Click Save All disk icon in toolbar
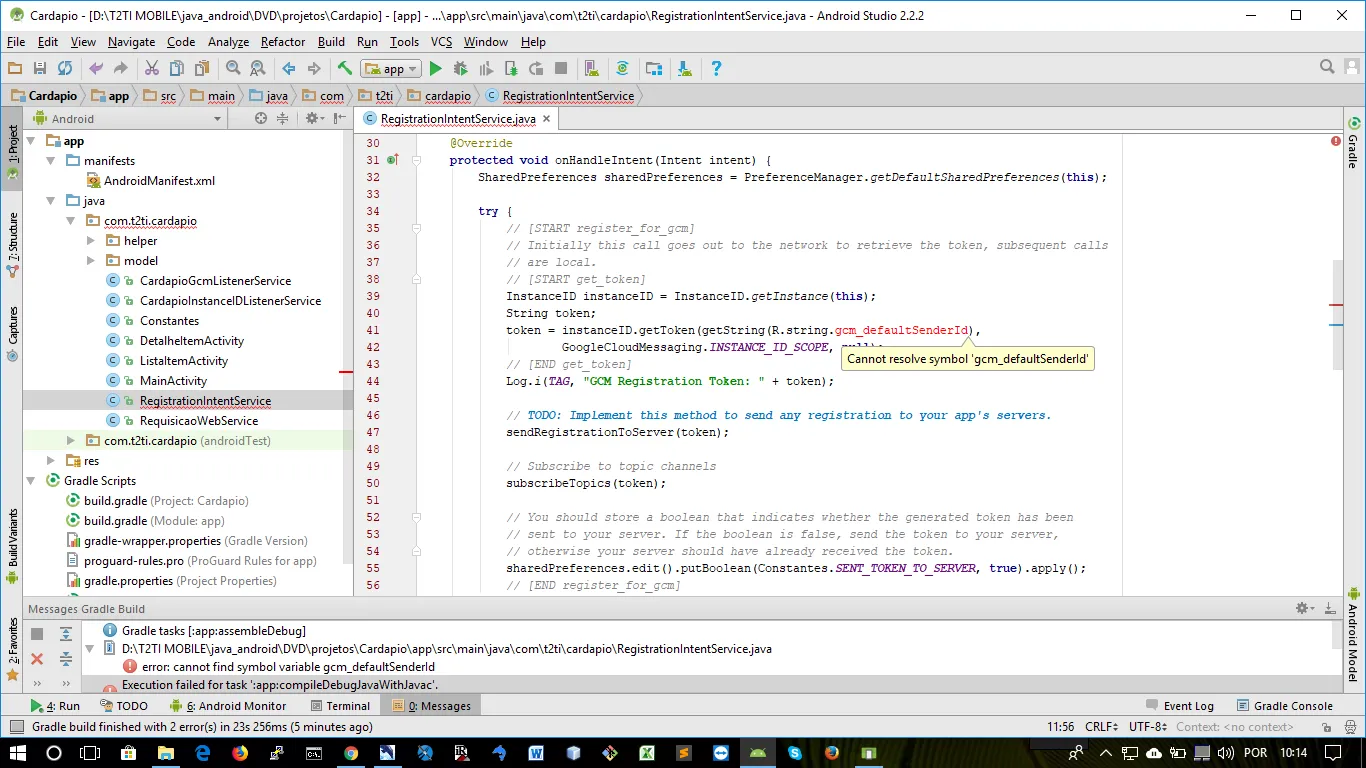 tap(40, 69)
